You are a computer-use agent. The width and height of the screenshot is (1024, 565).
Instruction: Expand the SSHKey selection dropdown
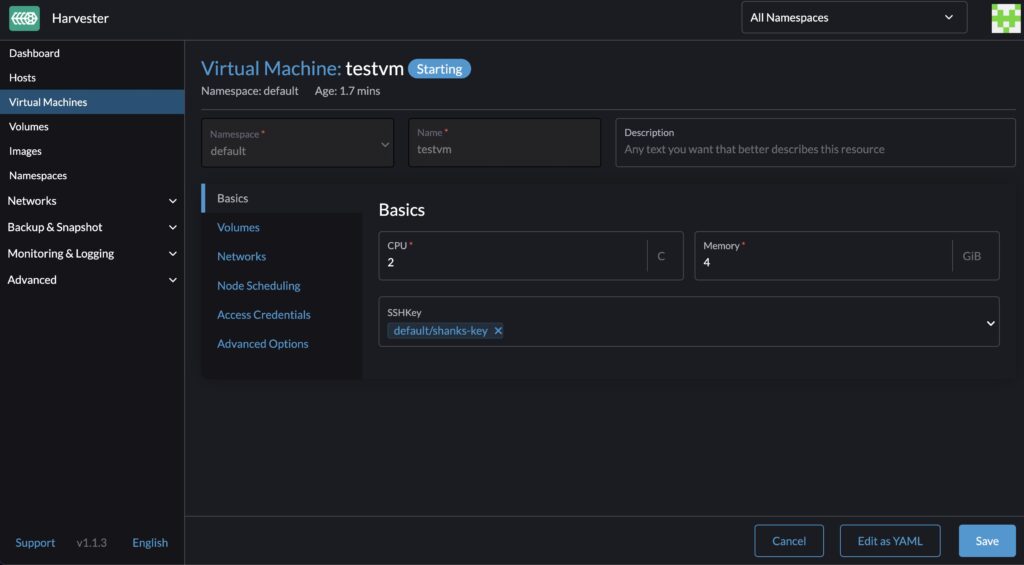click(x=990, y=323)
